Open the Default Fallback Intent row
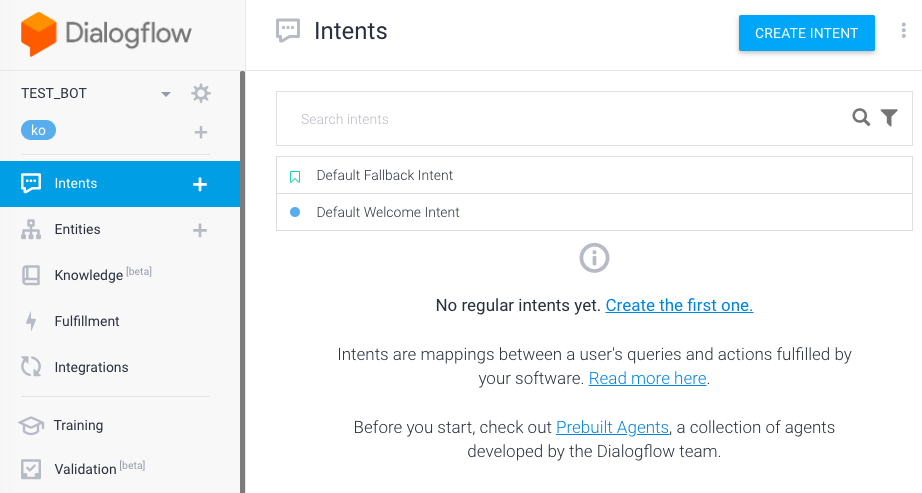This screenshot has width=922, height=493. (x=594, y=175)
